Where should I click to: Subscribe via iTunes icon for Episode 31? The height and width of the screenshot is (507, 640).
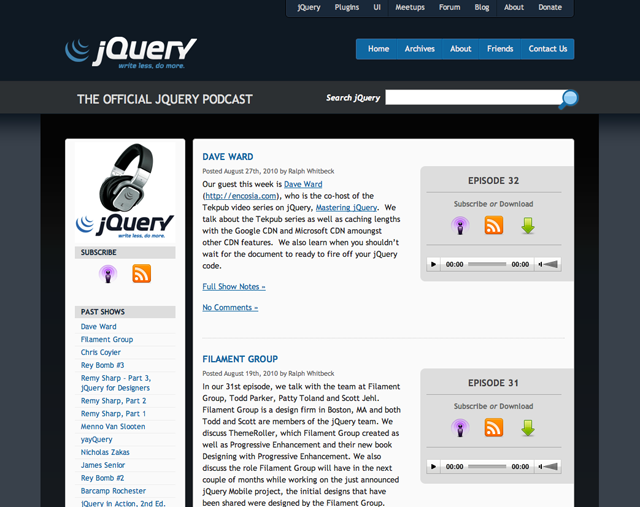coord(460,428)
